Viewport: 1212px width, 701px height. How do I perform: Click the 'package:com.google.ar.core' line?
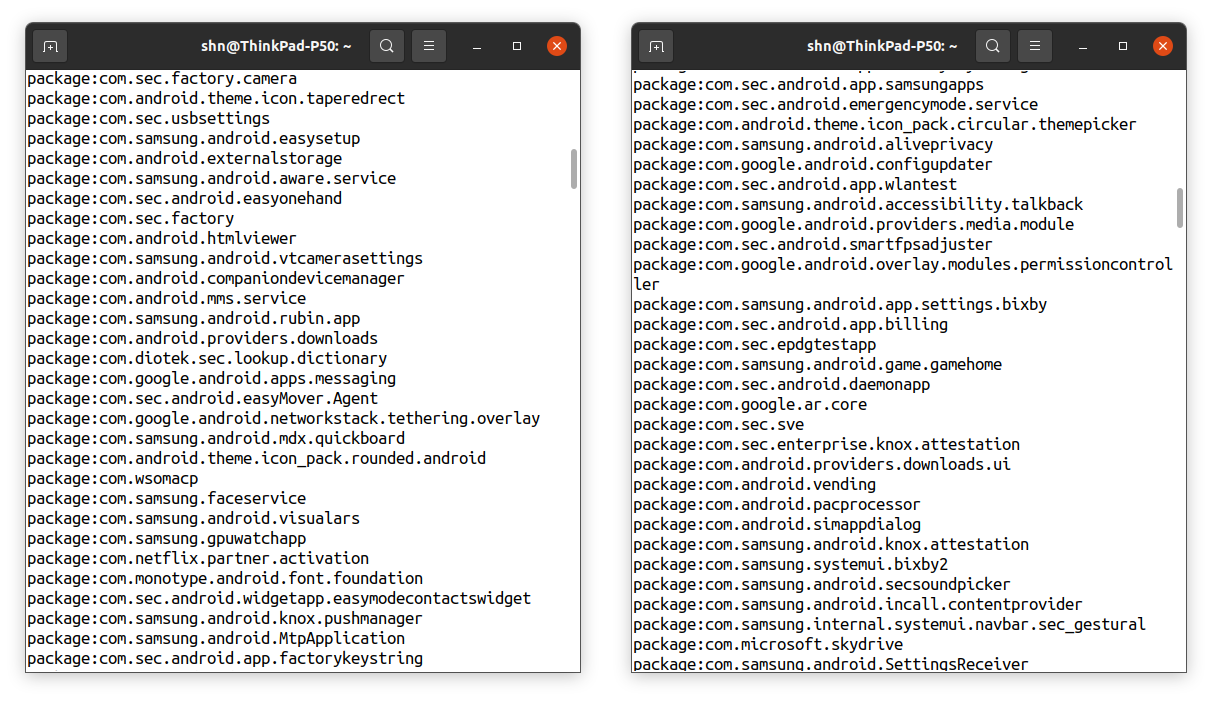(750, 404)
